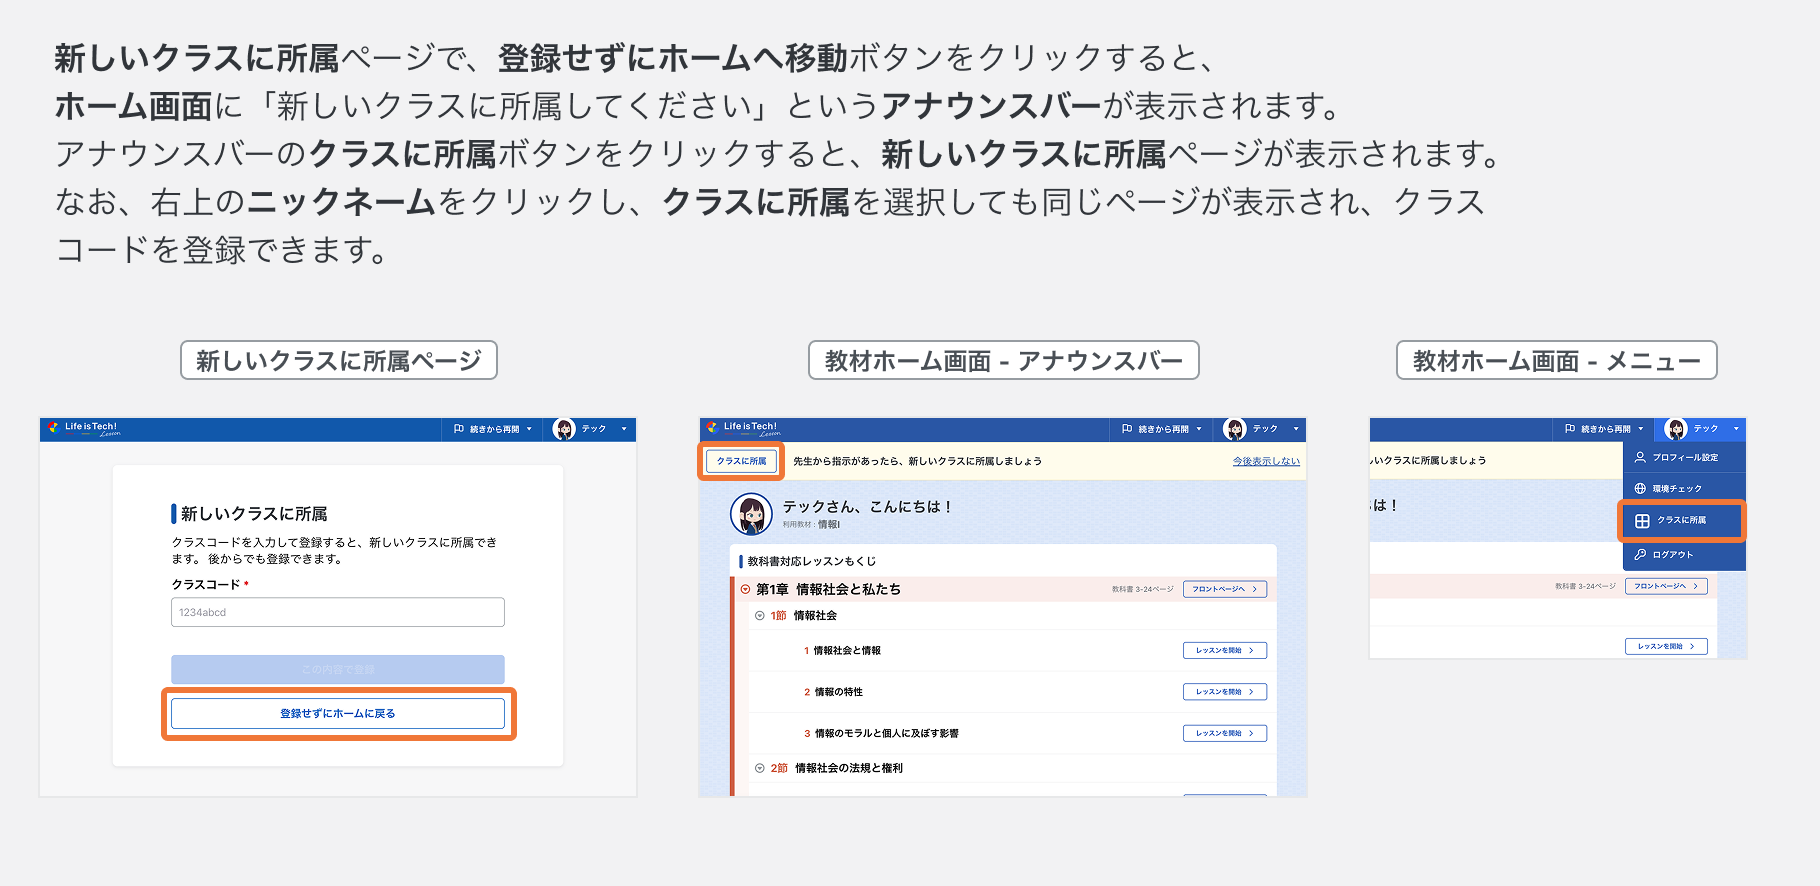Open the 続きから再開 dropdown on the class-join page
1820x886 pixels.
[x=493, y=429]
